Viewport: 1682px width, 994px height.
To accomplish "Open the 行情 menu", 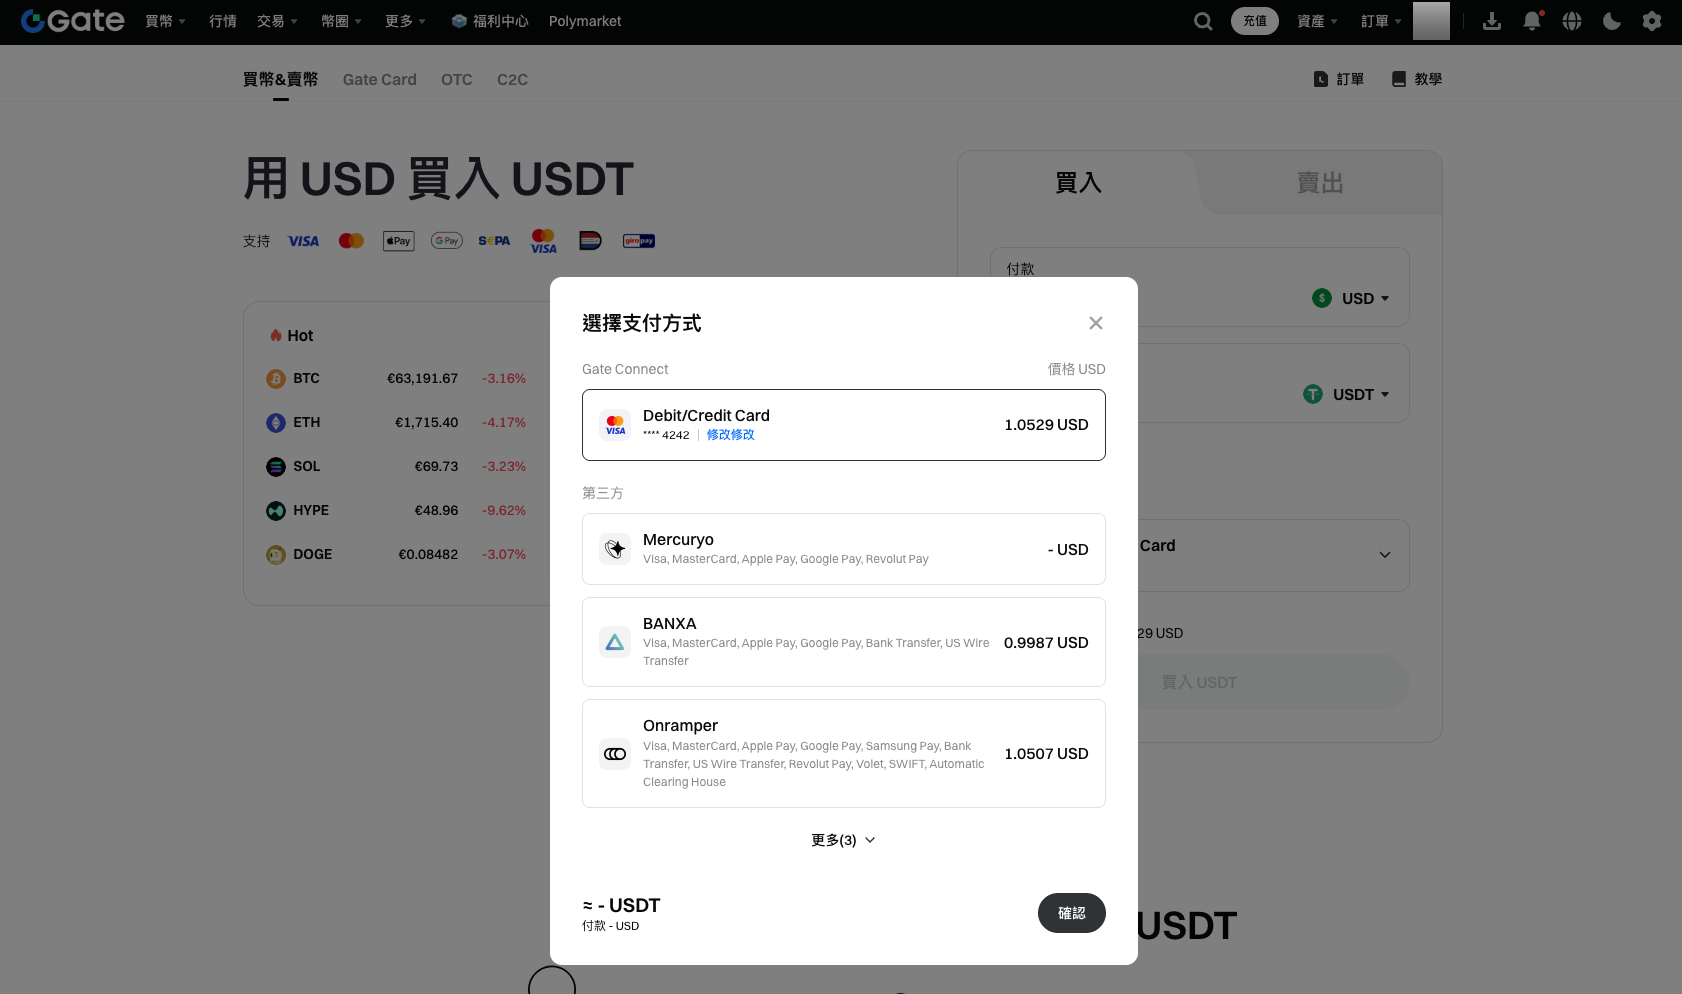I will (223, 21).
